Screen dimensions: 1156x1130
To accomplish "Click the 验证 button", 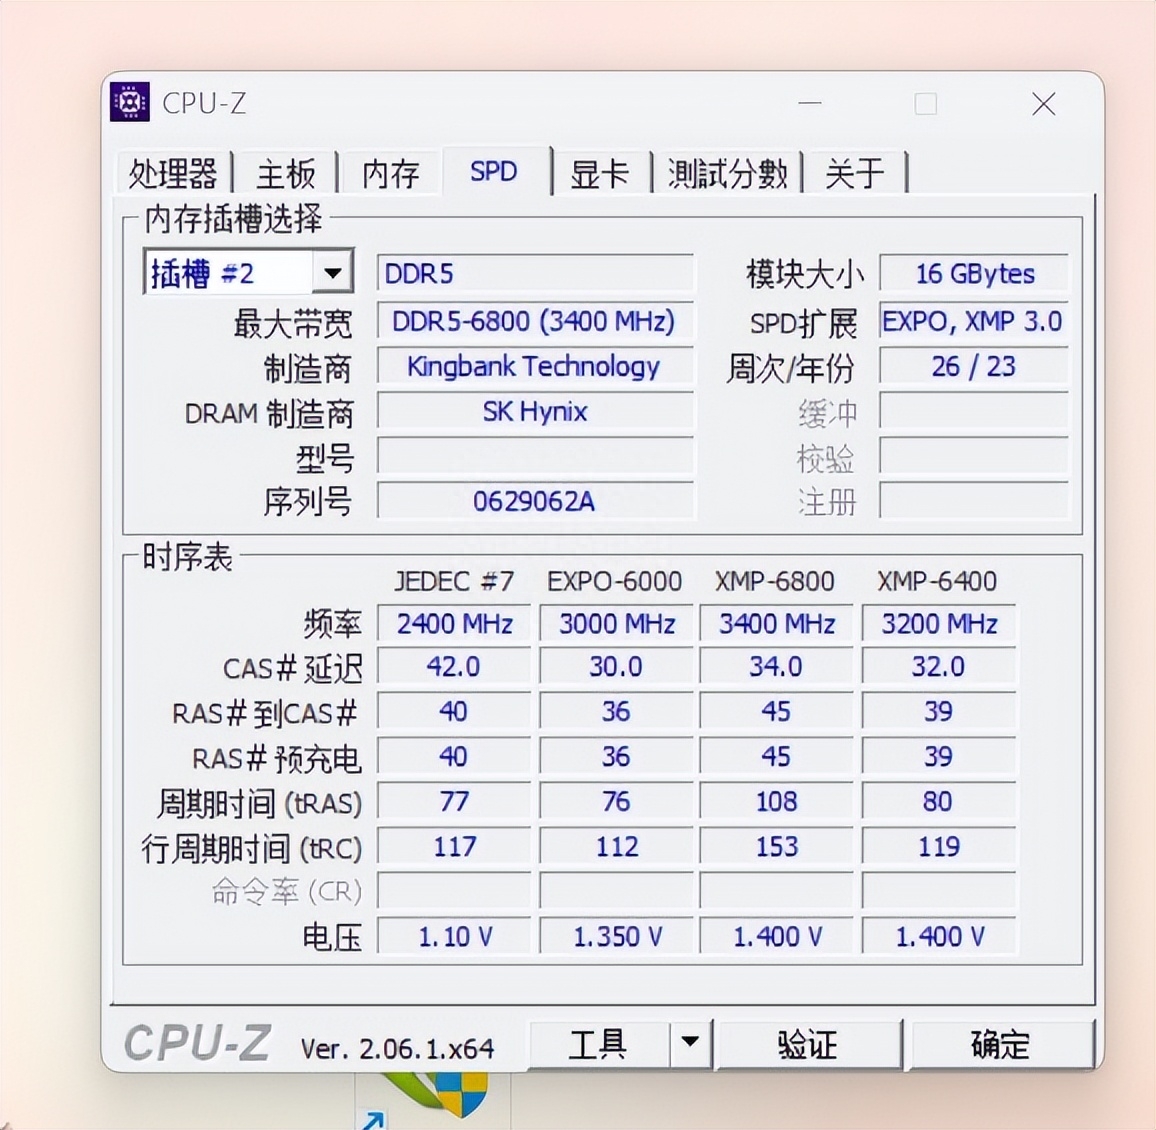I will point(809,1044).
